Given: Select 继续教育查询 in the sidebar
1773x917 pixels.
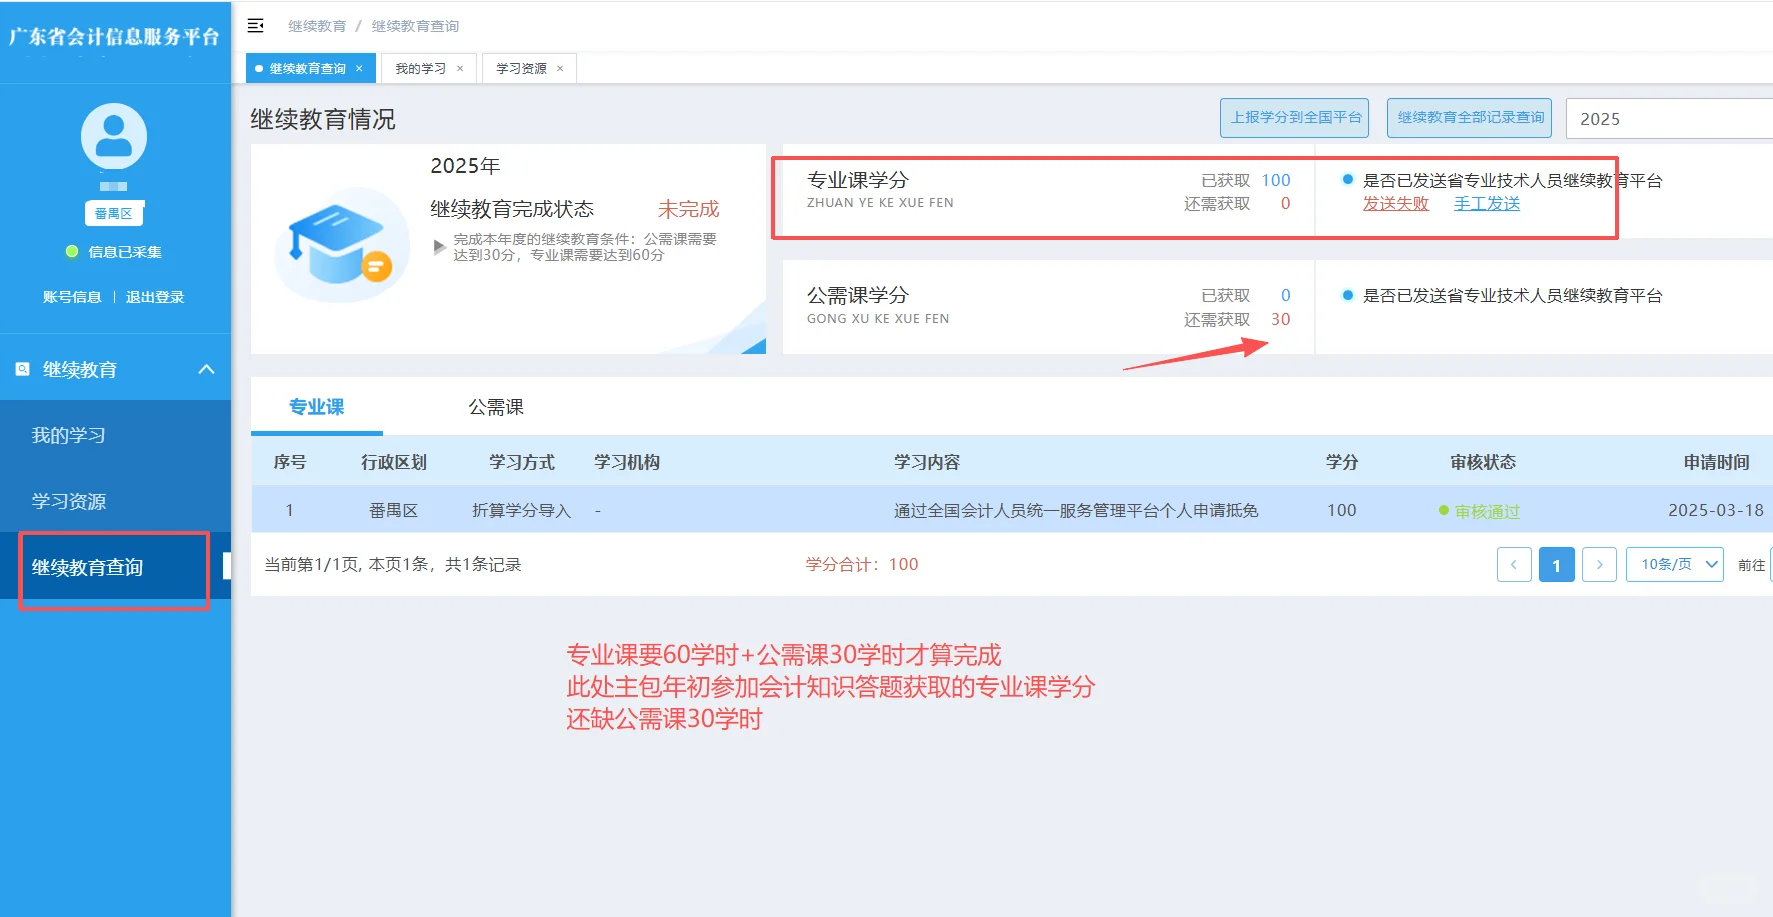Looking at the screenshot, I should pos(114,567).
